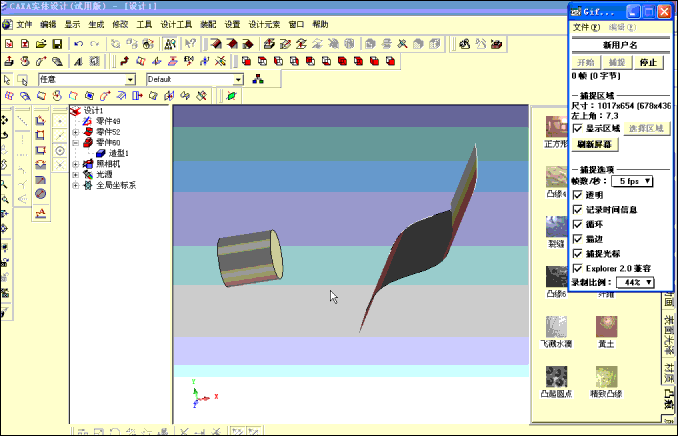Image resolution: width=678 pixels, height=436 pixels.
Task: Click the red dark-roofed shape icon after help pointer
Action: pyautogui.click(x=216, y=44)
